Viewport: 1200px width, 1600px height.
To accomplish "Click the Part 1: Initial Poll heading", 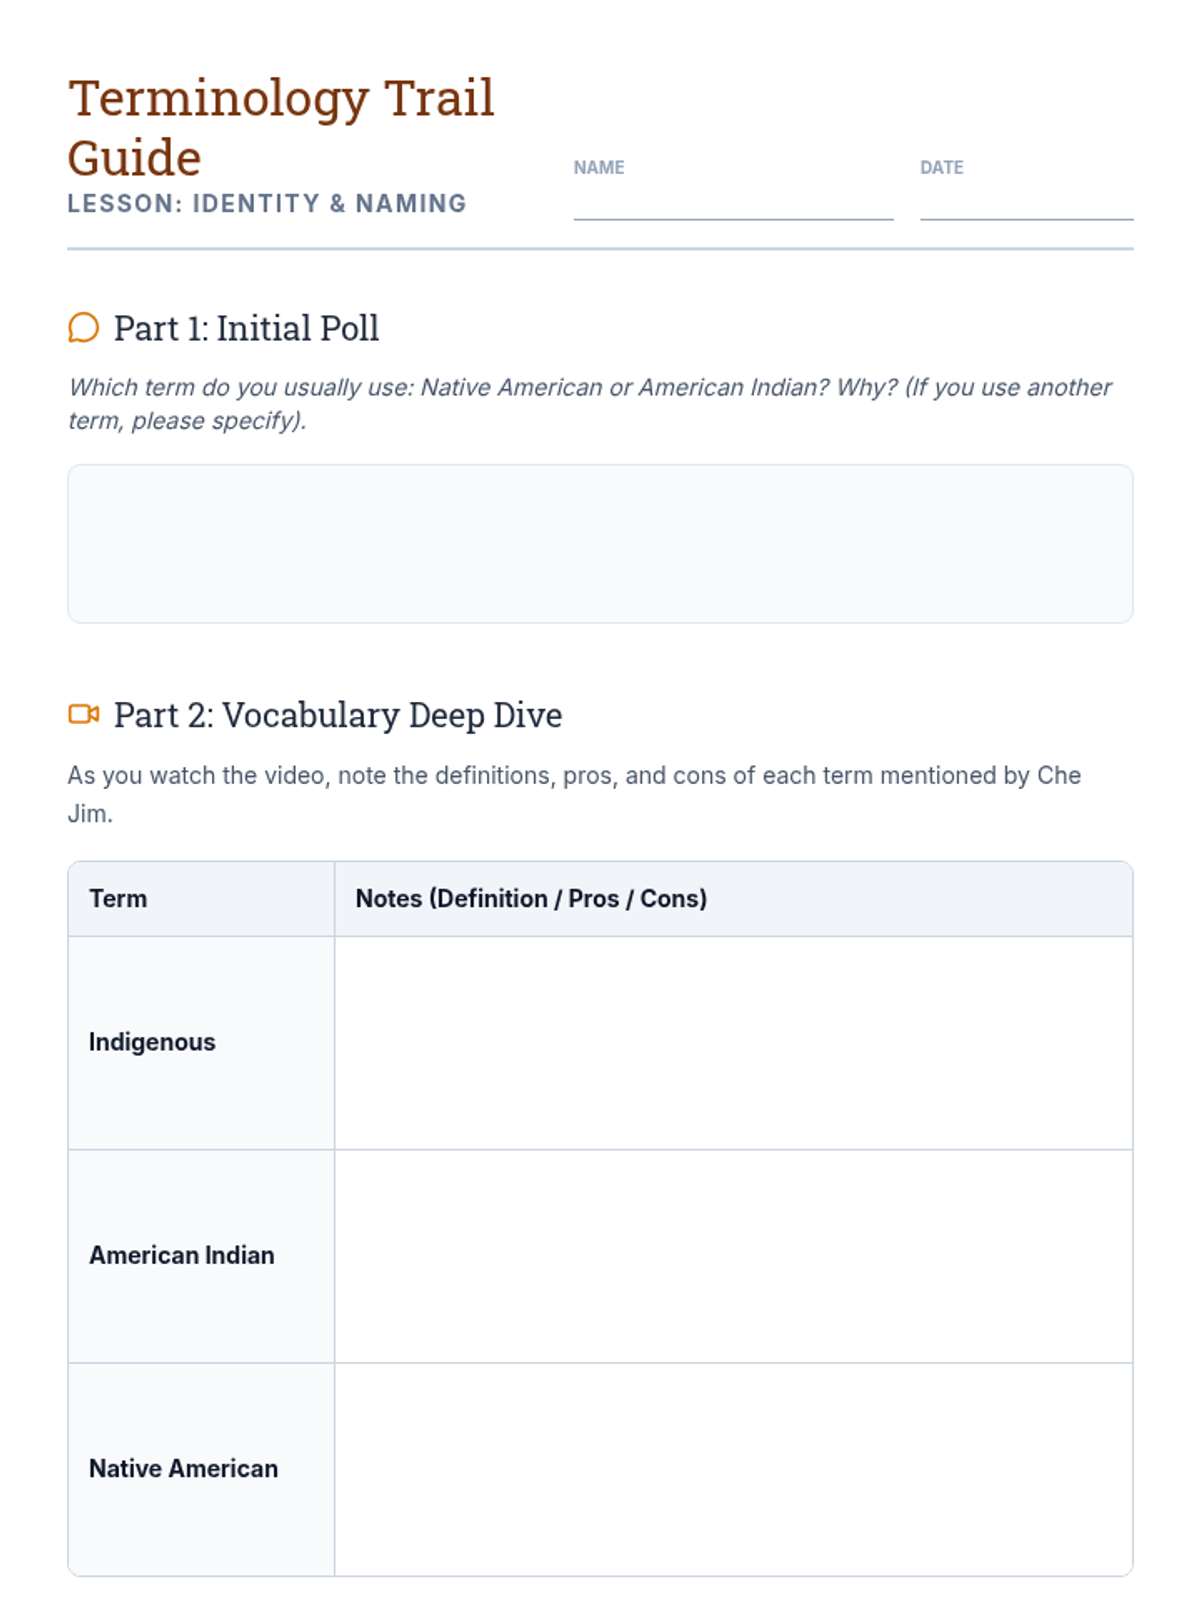I will [x=246, y=328].
